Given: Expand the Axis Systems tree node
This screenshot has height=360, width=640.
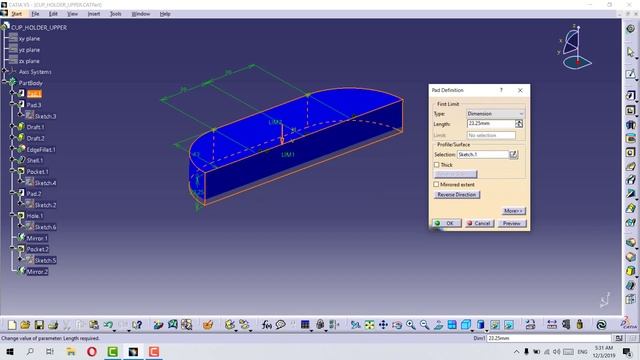Looking at the screenshot, I should (4, 71).
